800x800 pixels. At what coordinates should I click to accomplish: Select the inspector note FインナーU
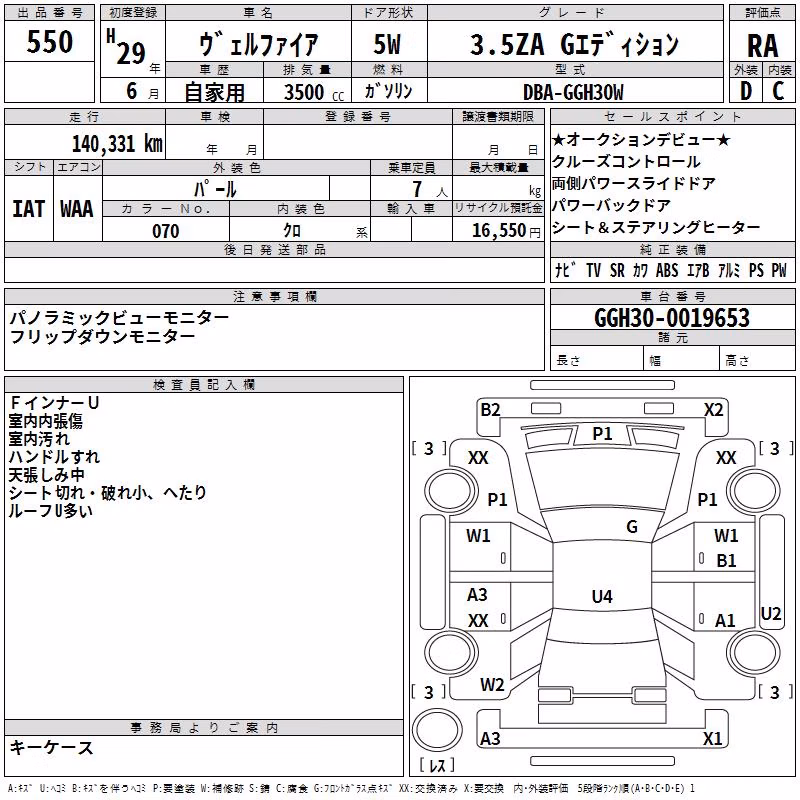[54, 403]
